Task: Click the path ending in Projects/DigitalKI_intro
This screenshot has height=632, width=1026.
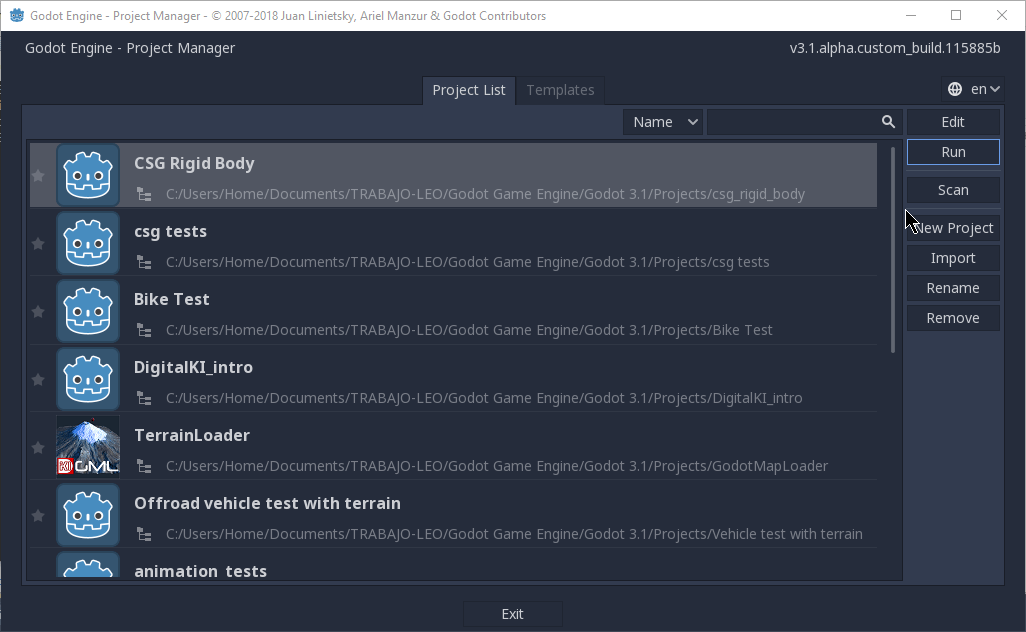Action: pos(484,398)
